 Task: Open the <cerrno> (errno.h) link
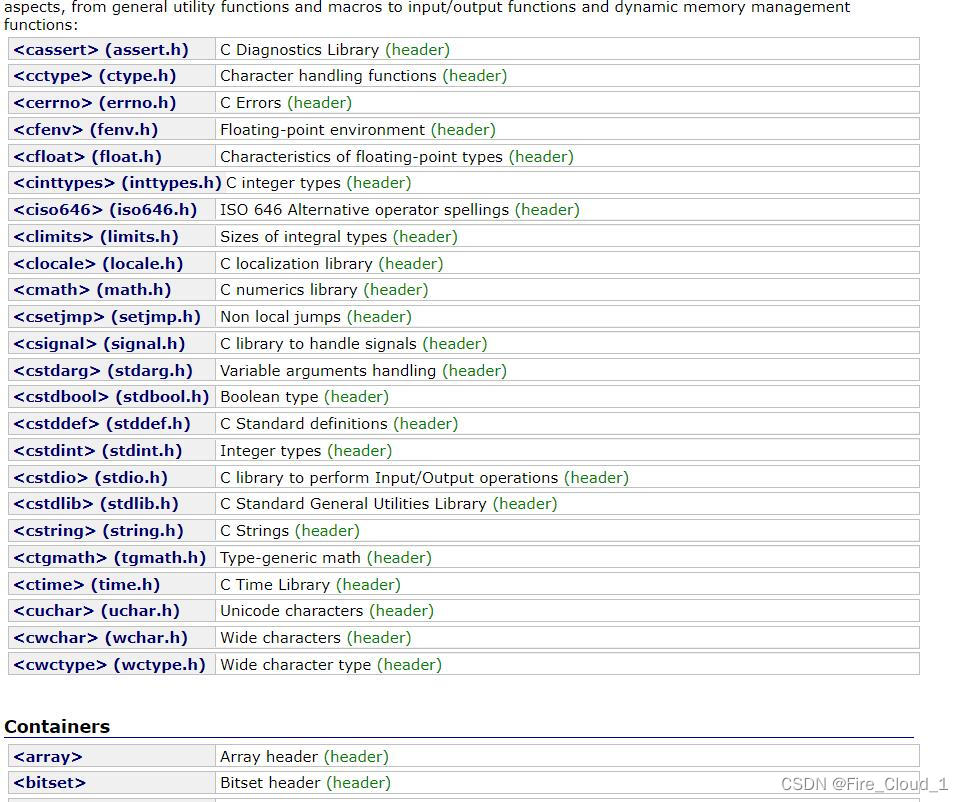tap(95, 103)
